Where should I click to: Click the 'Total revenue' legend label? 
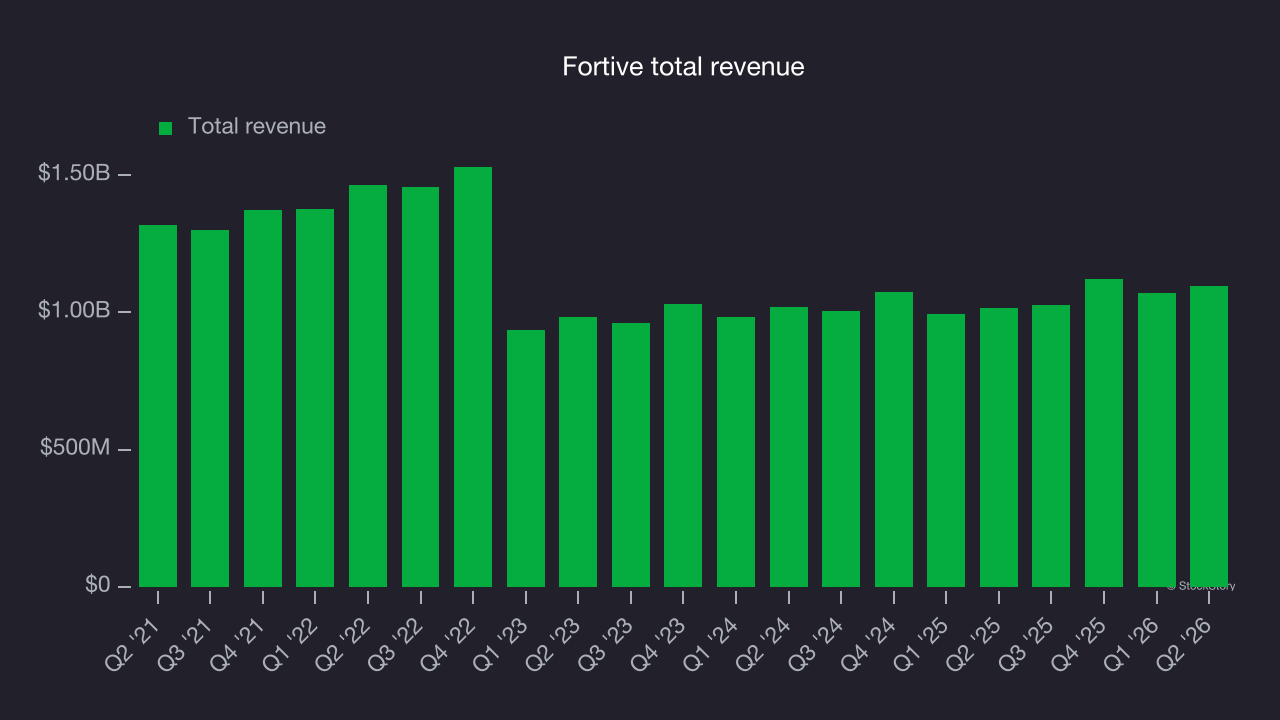click(x=257, y=127)
